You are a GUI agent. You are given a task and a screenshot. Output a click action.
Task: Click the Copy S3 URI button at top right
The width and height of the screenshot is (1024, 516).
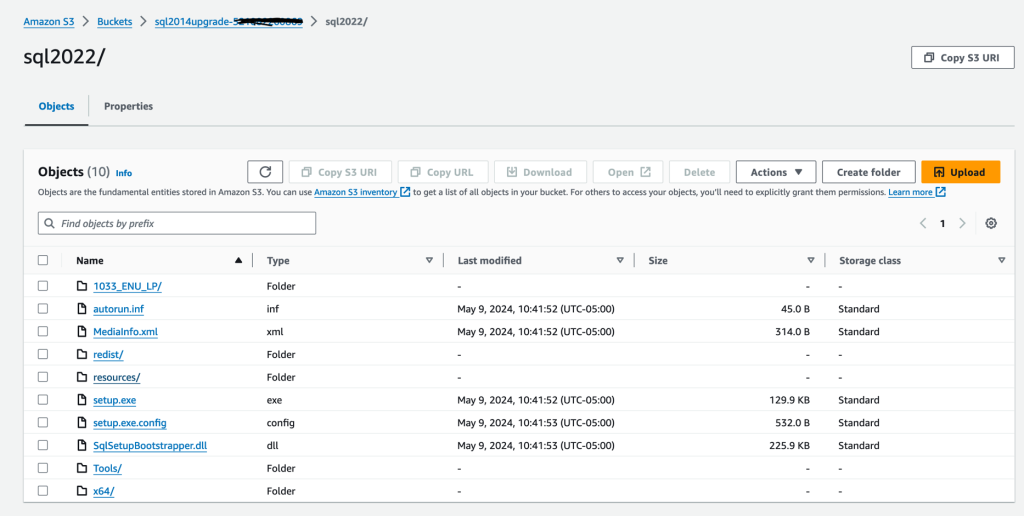tap(963, 57)
